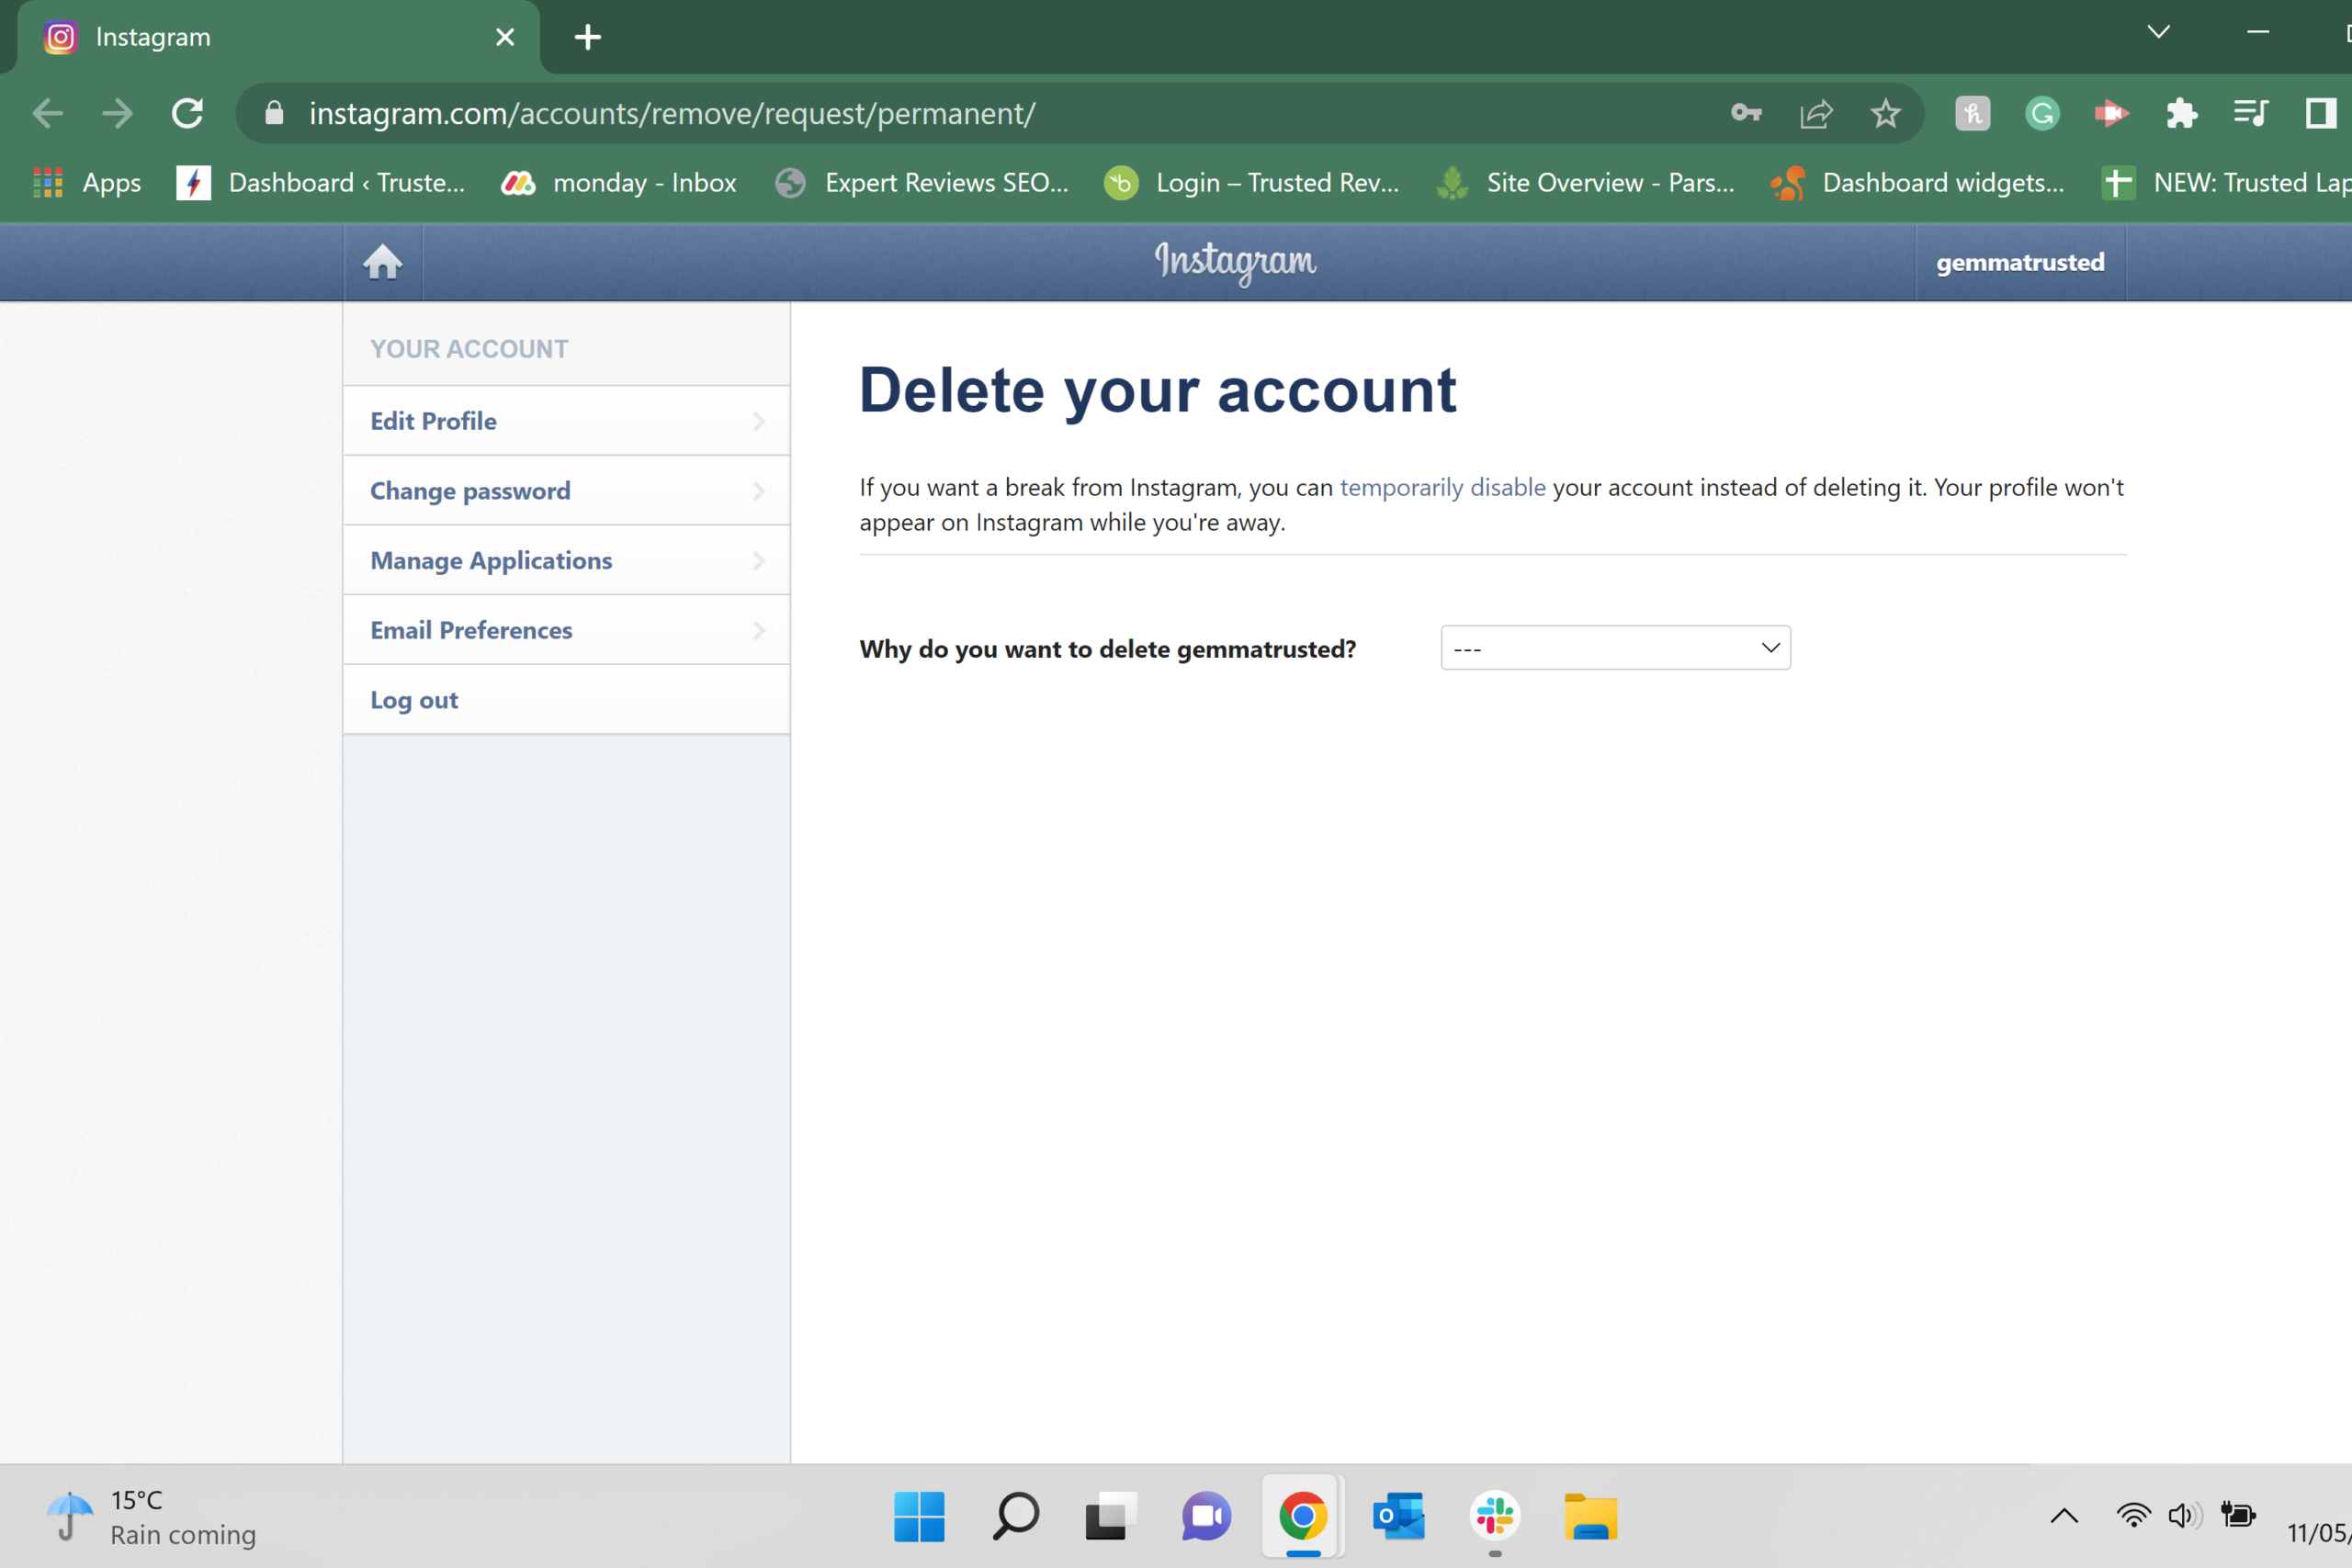The width and height of the screenshot is (2352, 1568).
Task: Open the deletion reason dropdown menu
Action: 1615,648
